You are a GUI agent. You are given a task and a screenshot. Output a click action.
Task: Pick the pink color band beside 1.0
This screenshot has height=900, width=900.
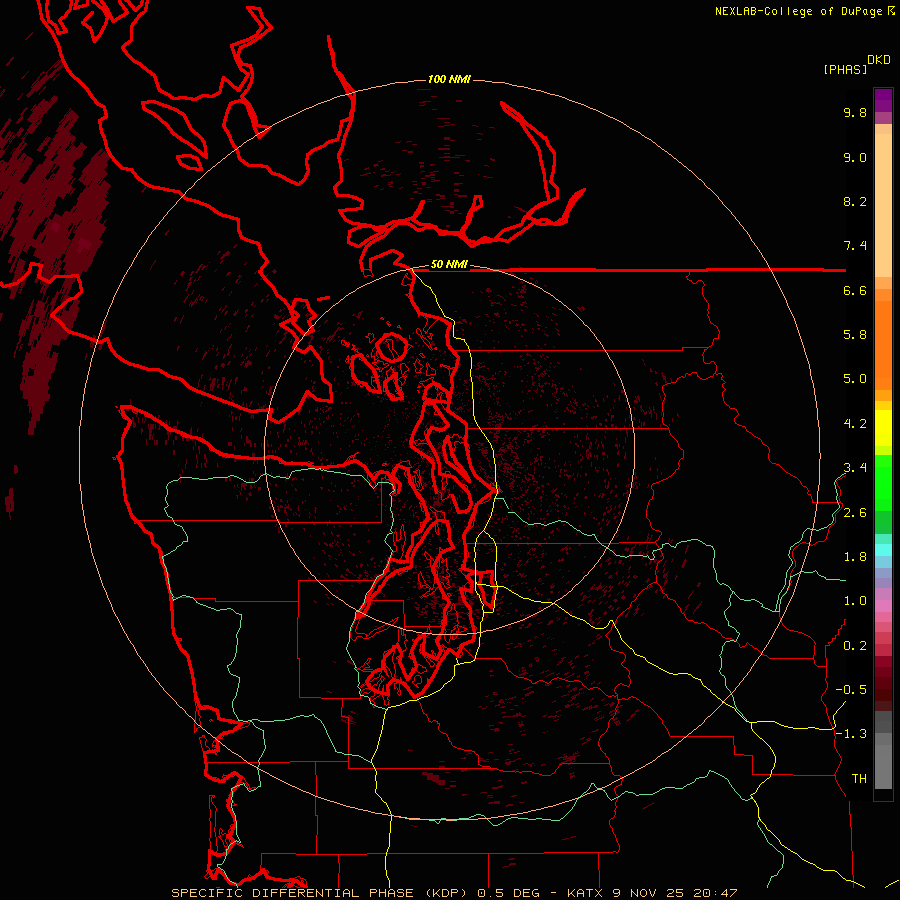pos(883,606)
